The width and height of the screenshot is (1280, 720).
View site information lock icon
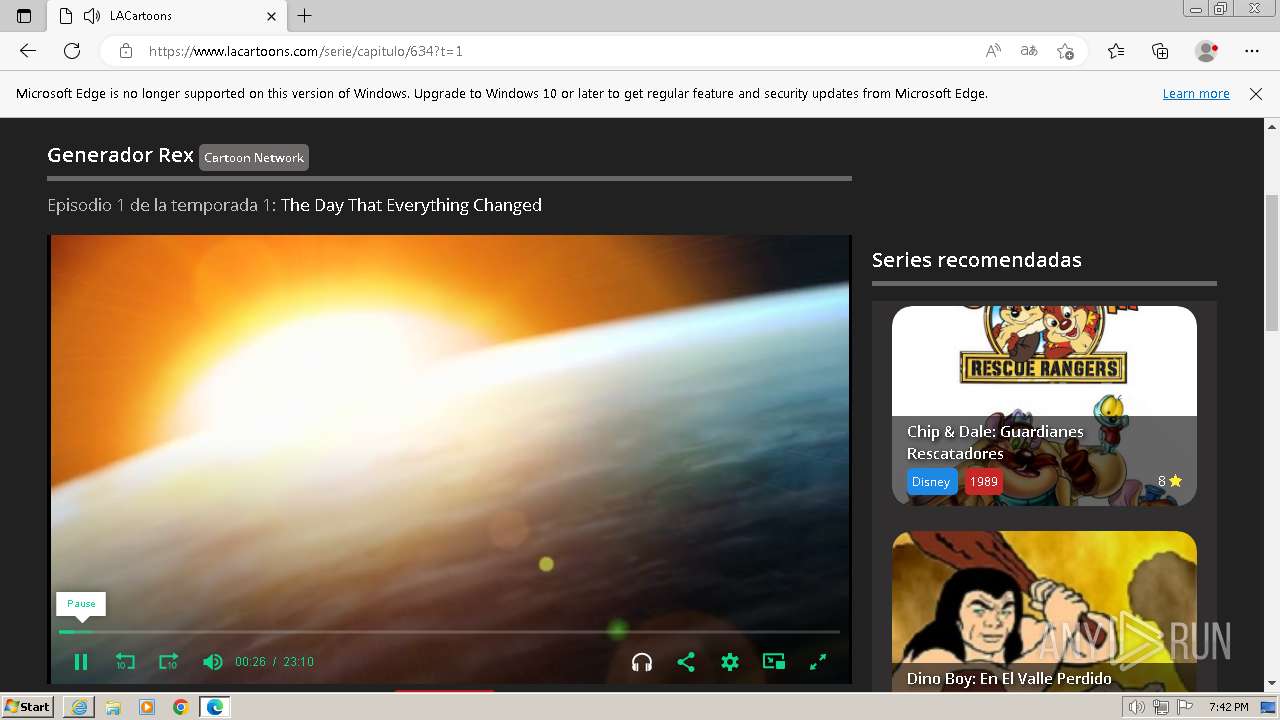(126, 51)
